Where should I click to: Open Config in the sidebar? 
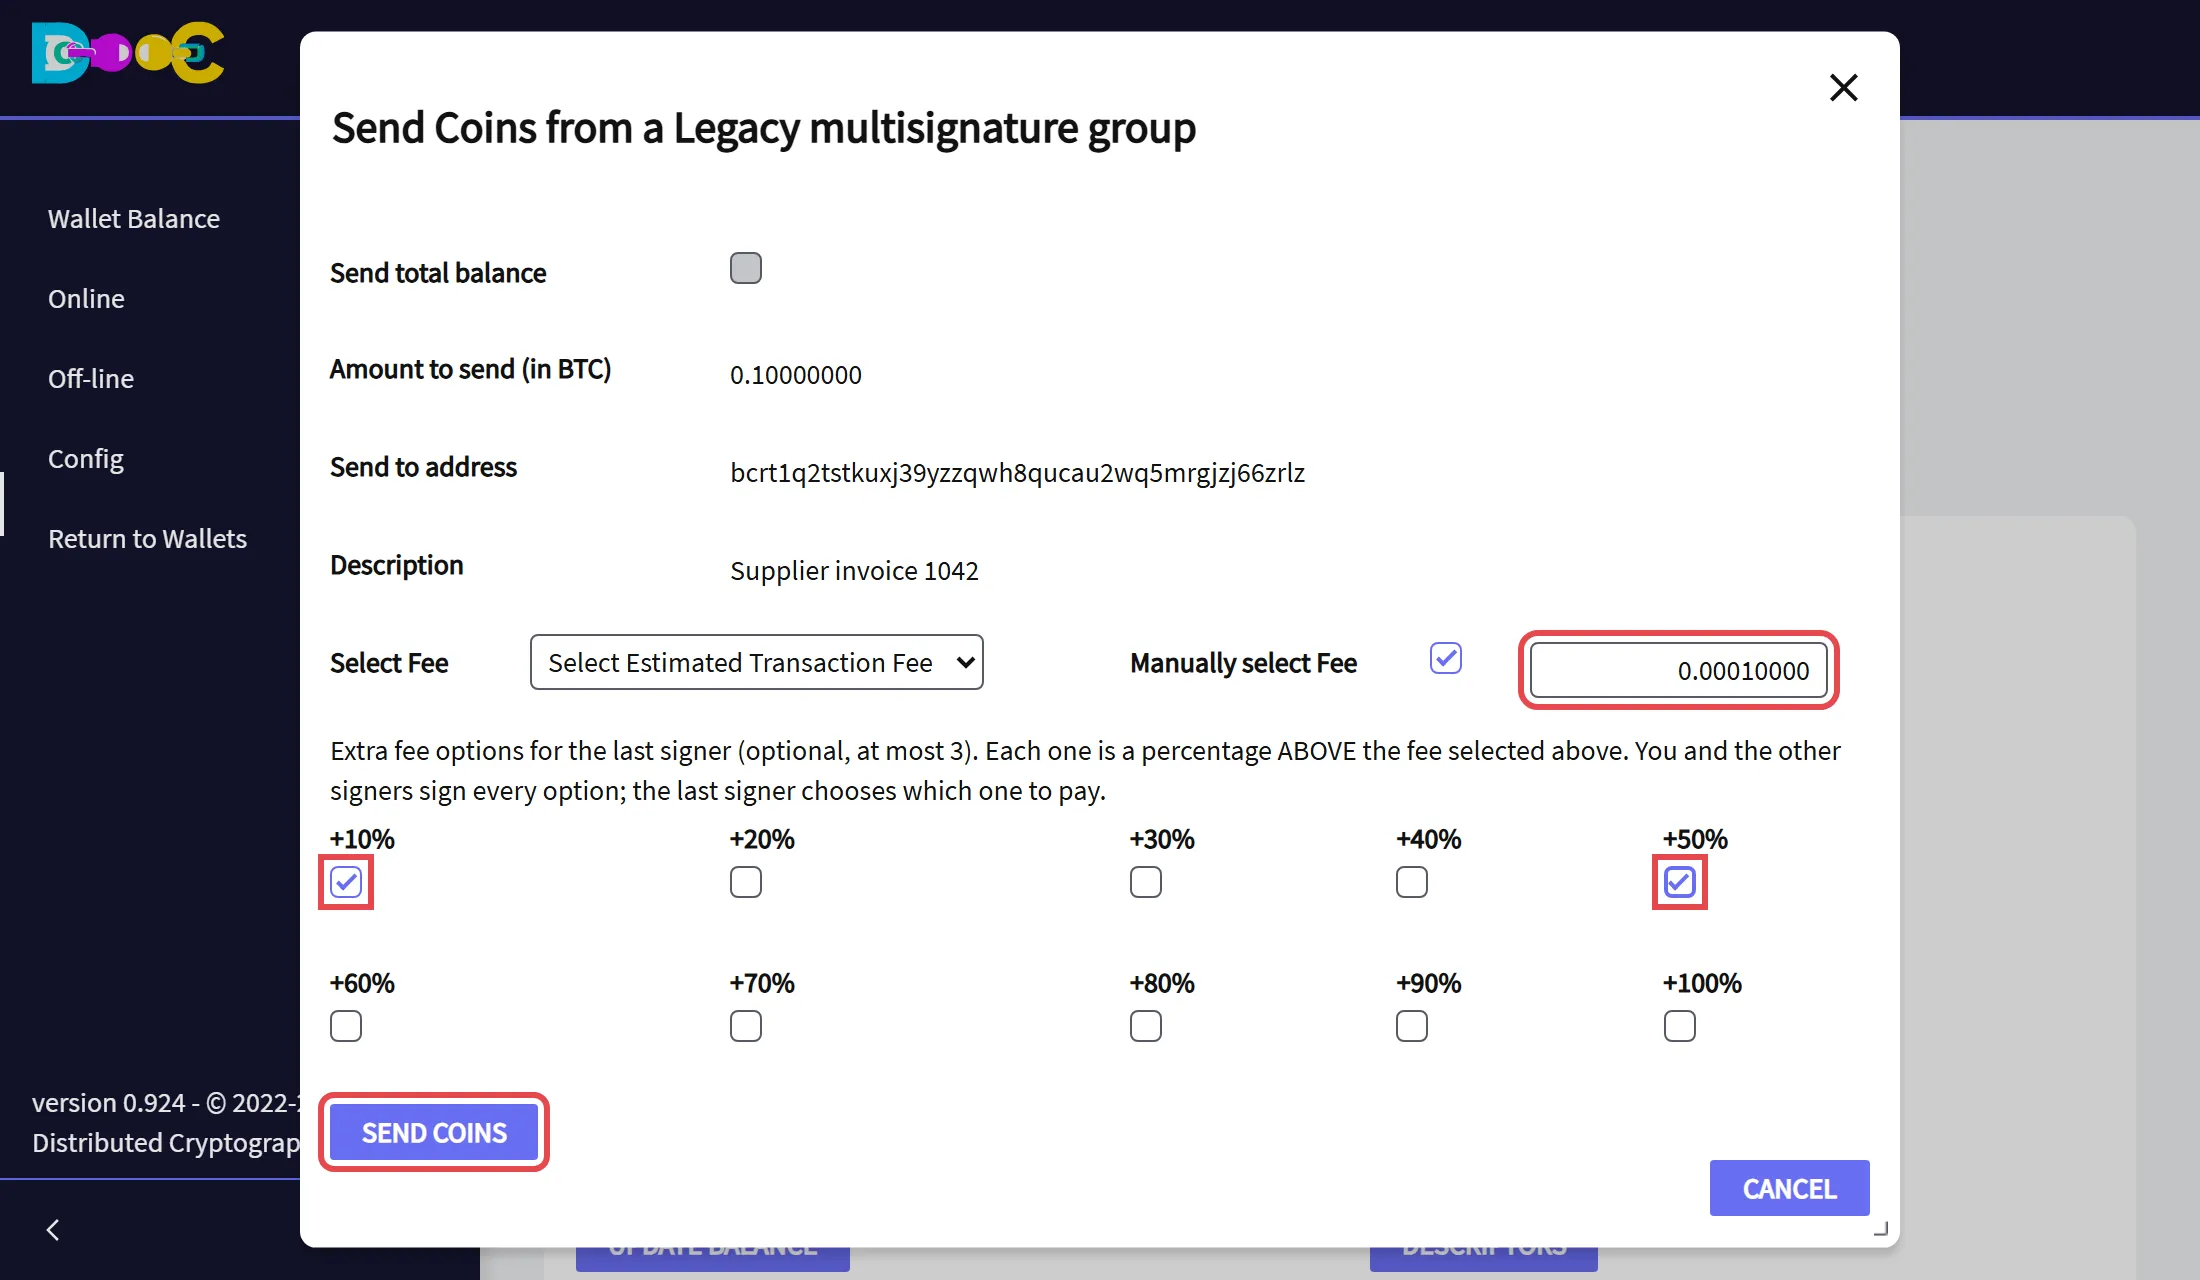tap(86, 458)
